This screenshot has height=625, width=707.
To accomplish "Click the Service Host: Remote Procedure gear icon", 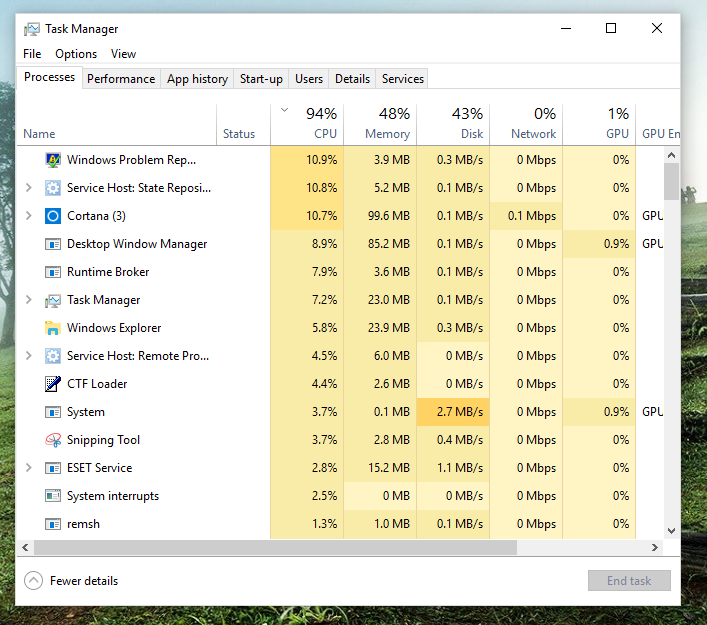I will point(53,356).
